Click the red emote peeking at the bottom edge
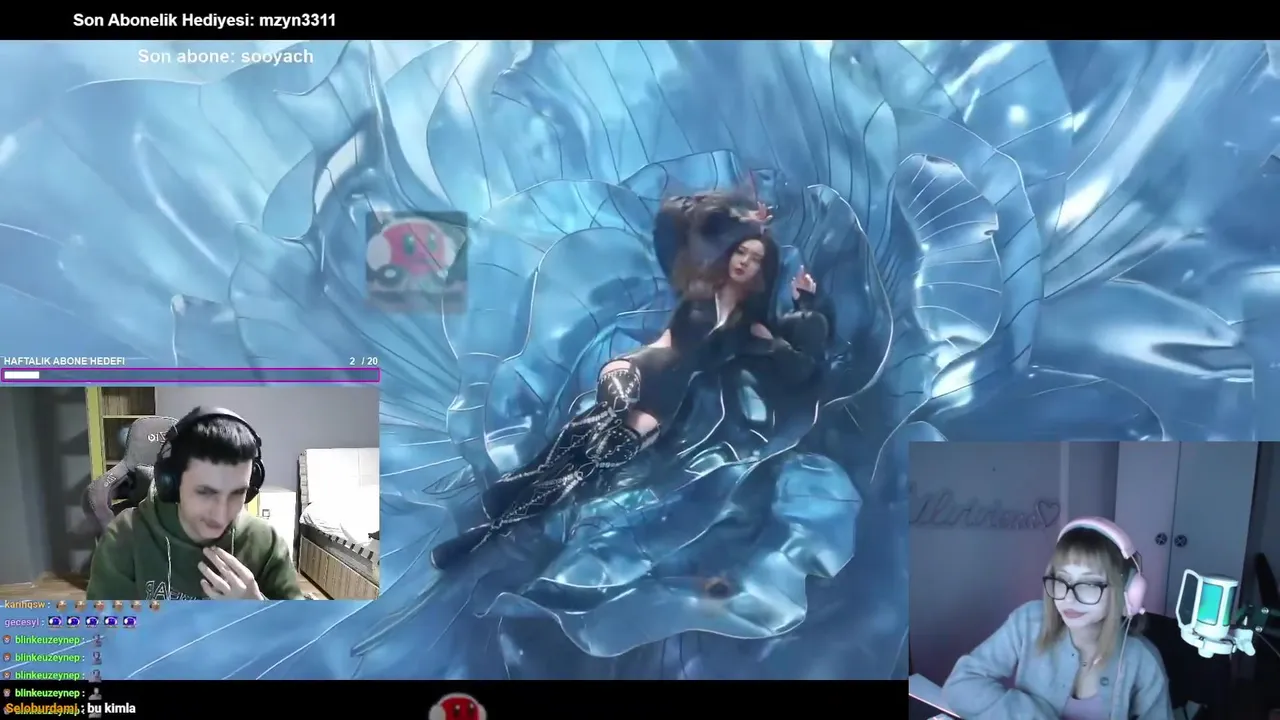 click(458, 707)
